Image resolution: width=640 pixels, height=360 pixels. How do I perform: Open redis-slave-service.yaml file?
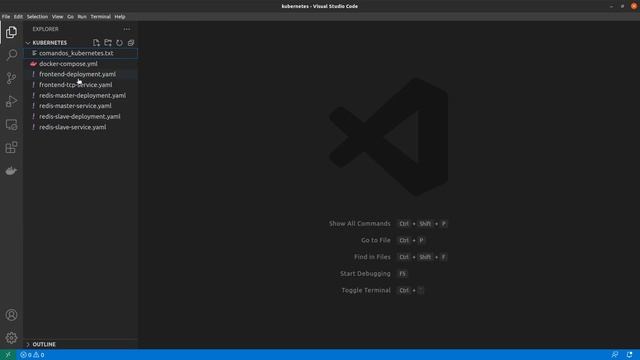pyautogui.click(x=81, y=127)
